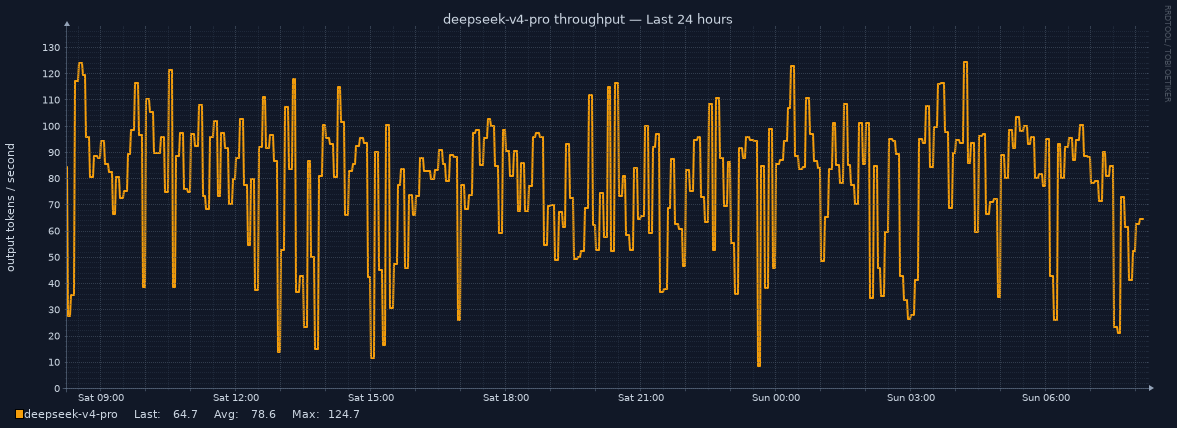The height and width of the screenshot is (428, 1177).
Task: Click the 'Sat 15:00' x-axis label
Action: point(372,398)
